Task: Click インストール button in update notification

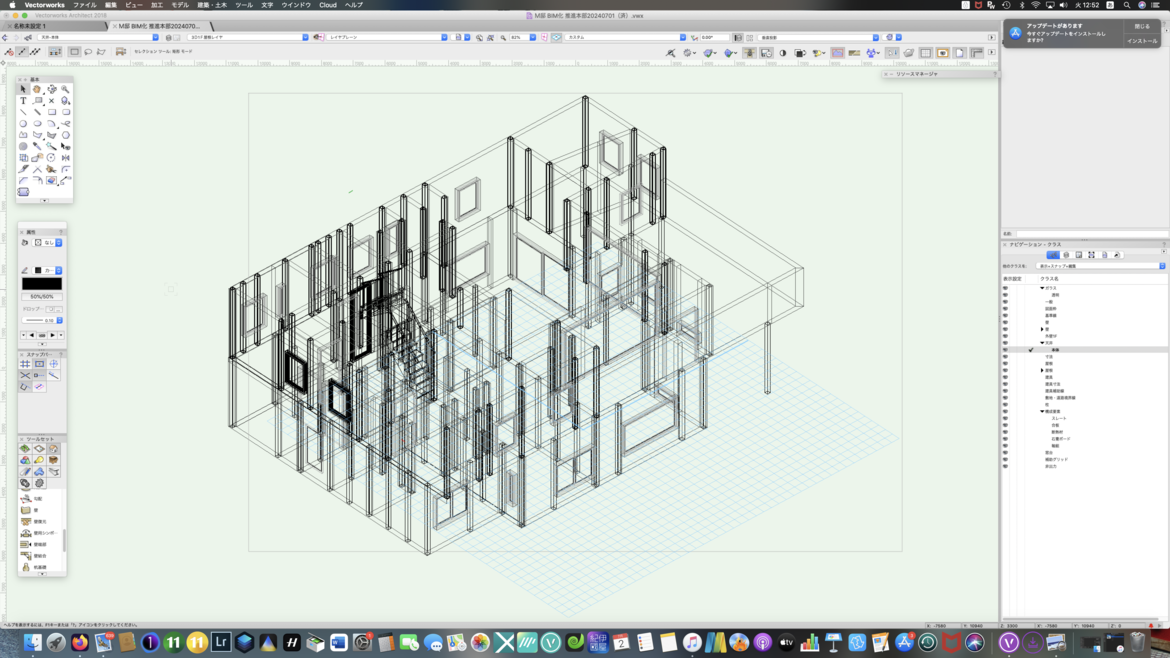Action: [1142, 41]
